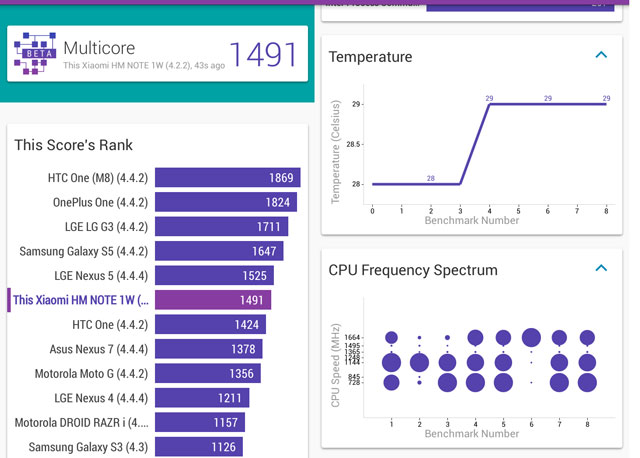Click the 'Asus Nexus 7 (4.4.4)' label
The width and height of the screenshot is (640, 458).
98,349
